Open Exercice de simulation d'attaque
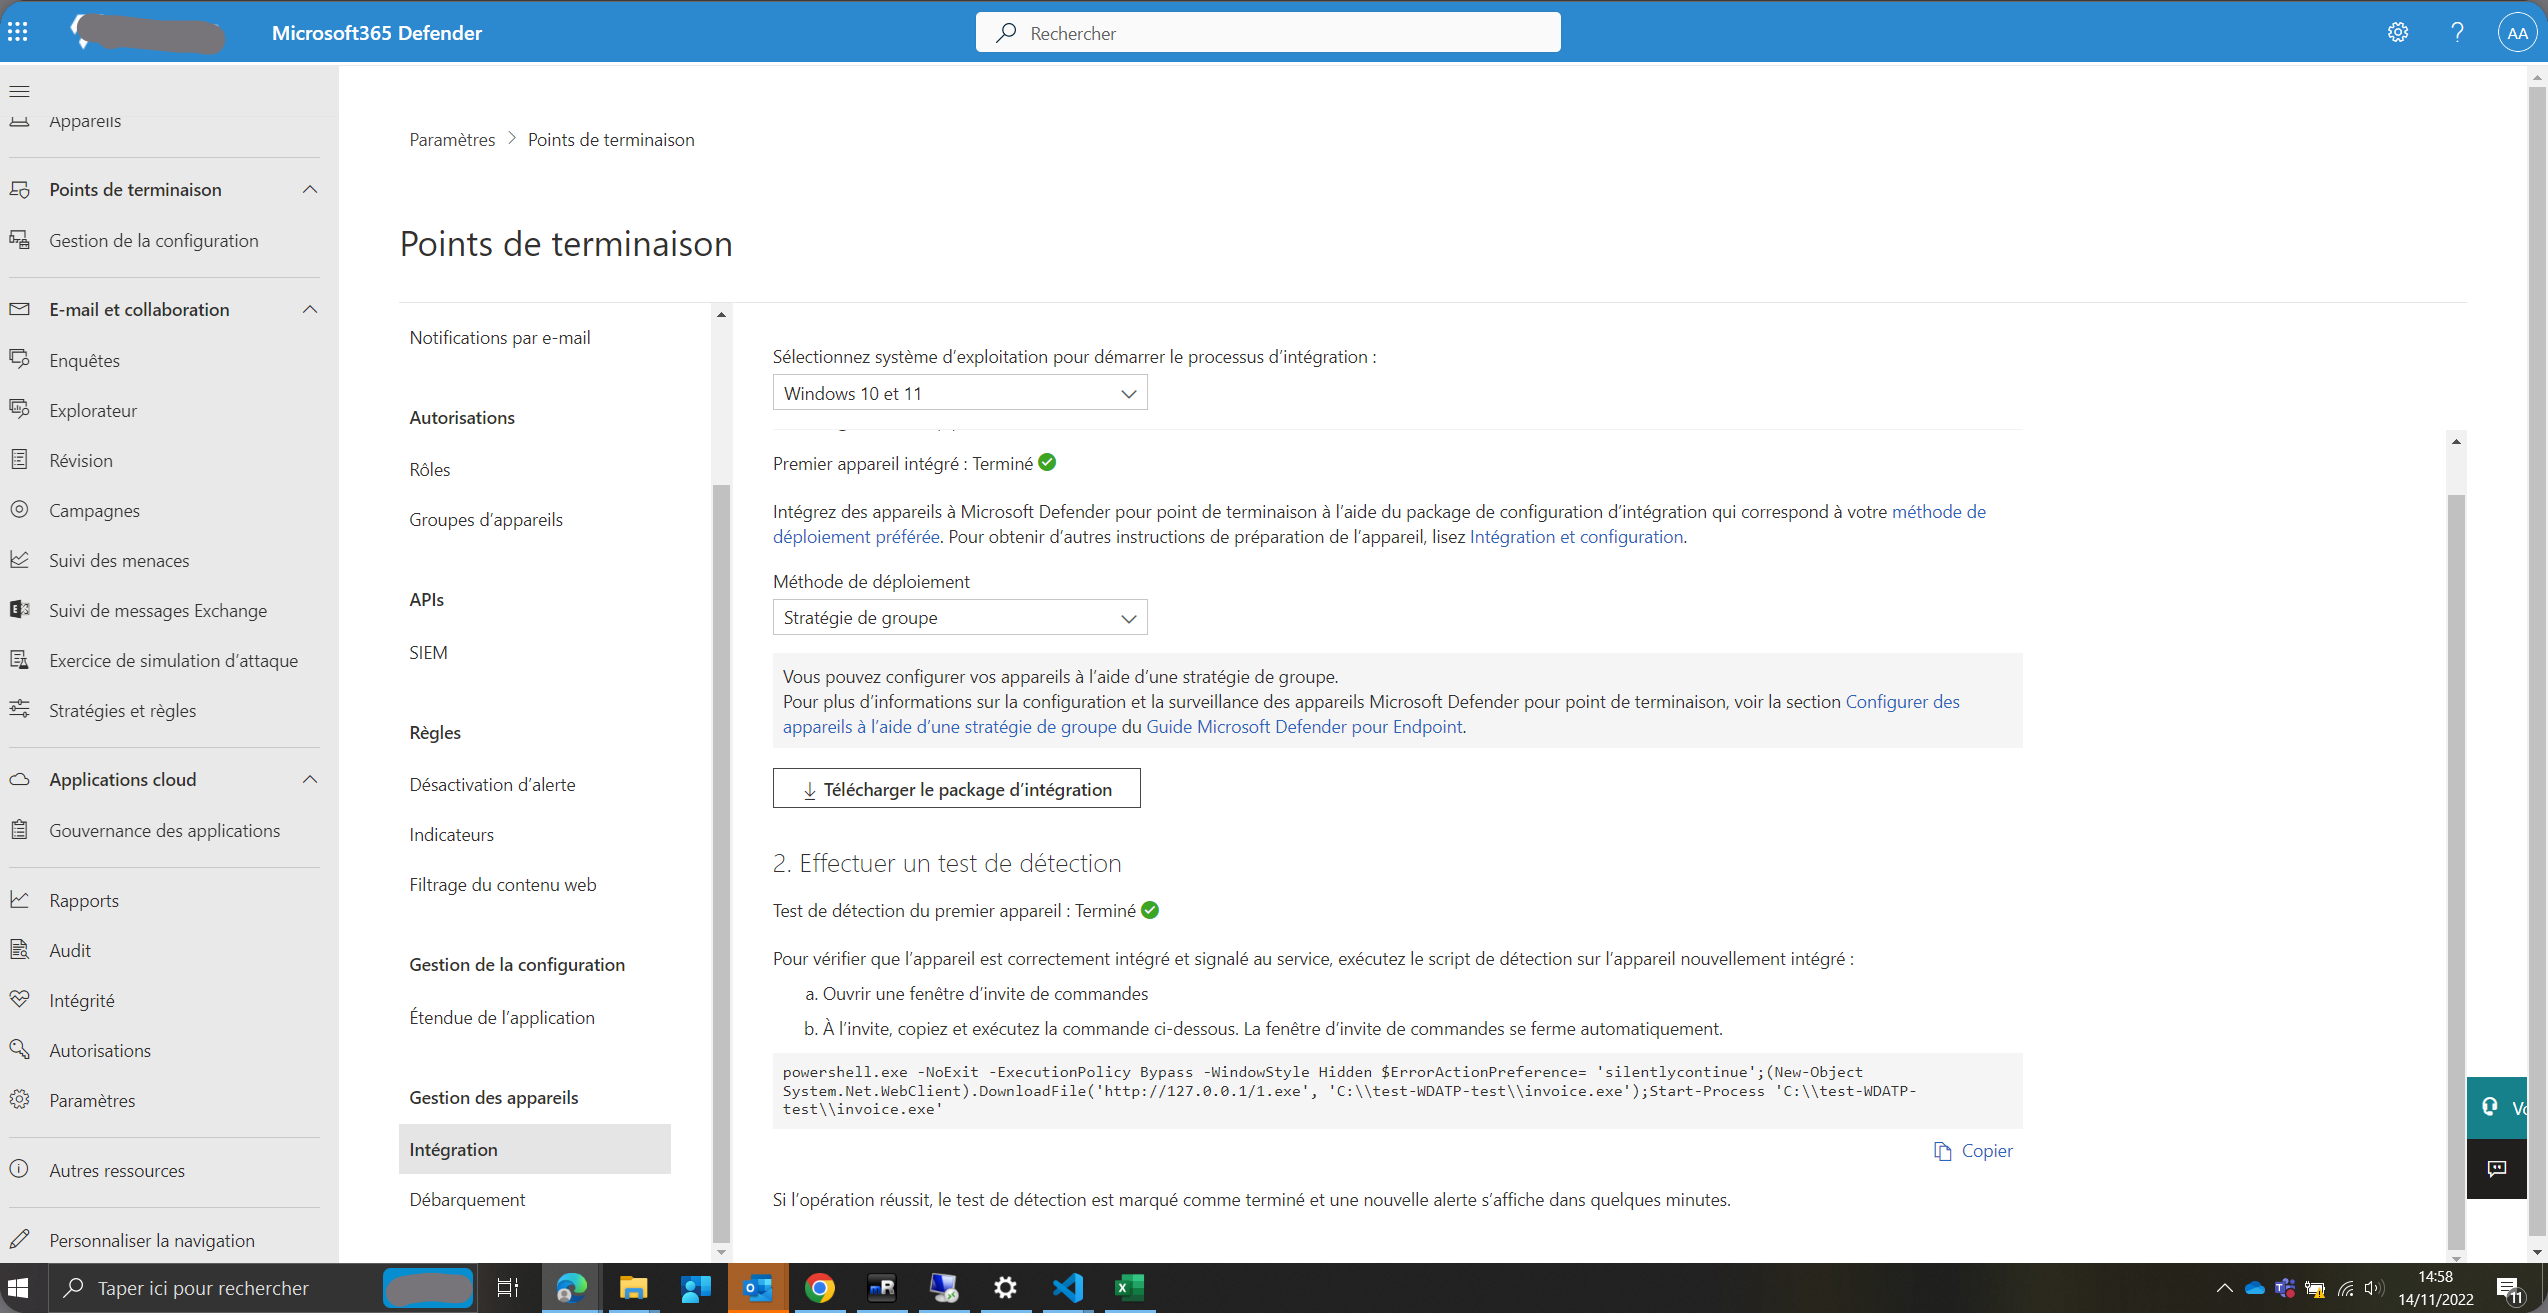2548x1313 pixels. pyautogui.click(x=174, y=660)
